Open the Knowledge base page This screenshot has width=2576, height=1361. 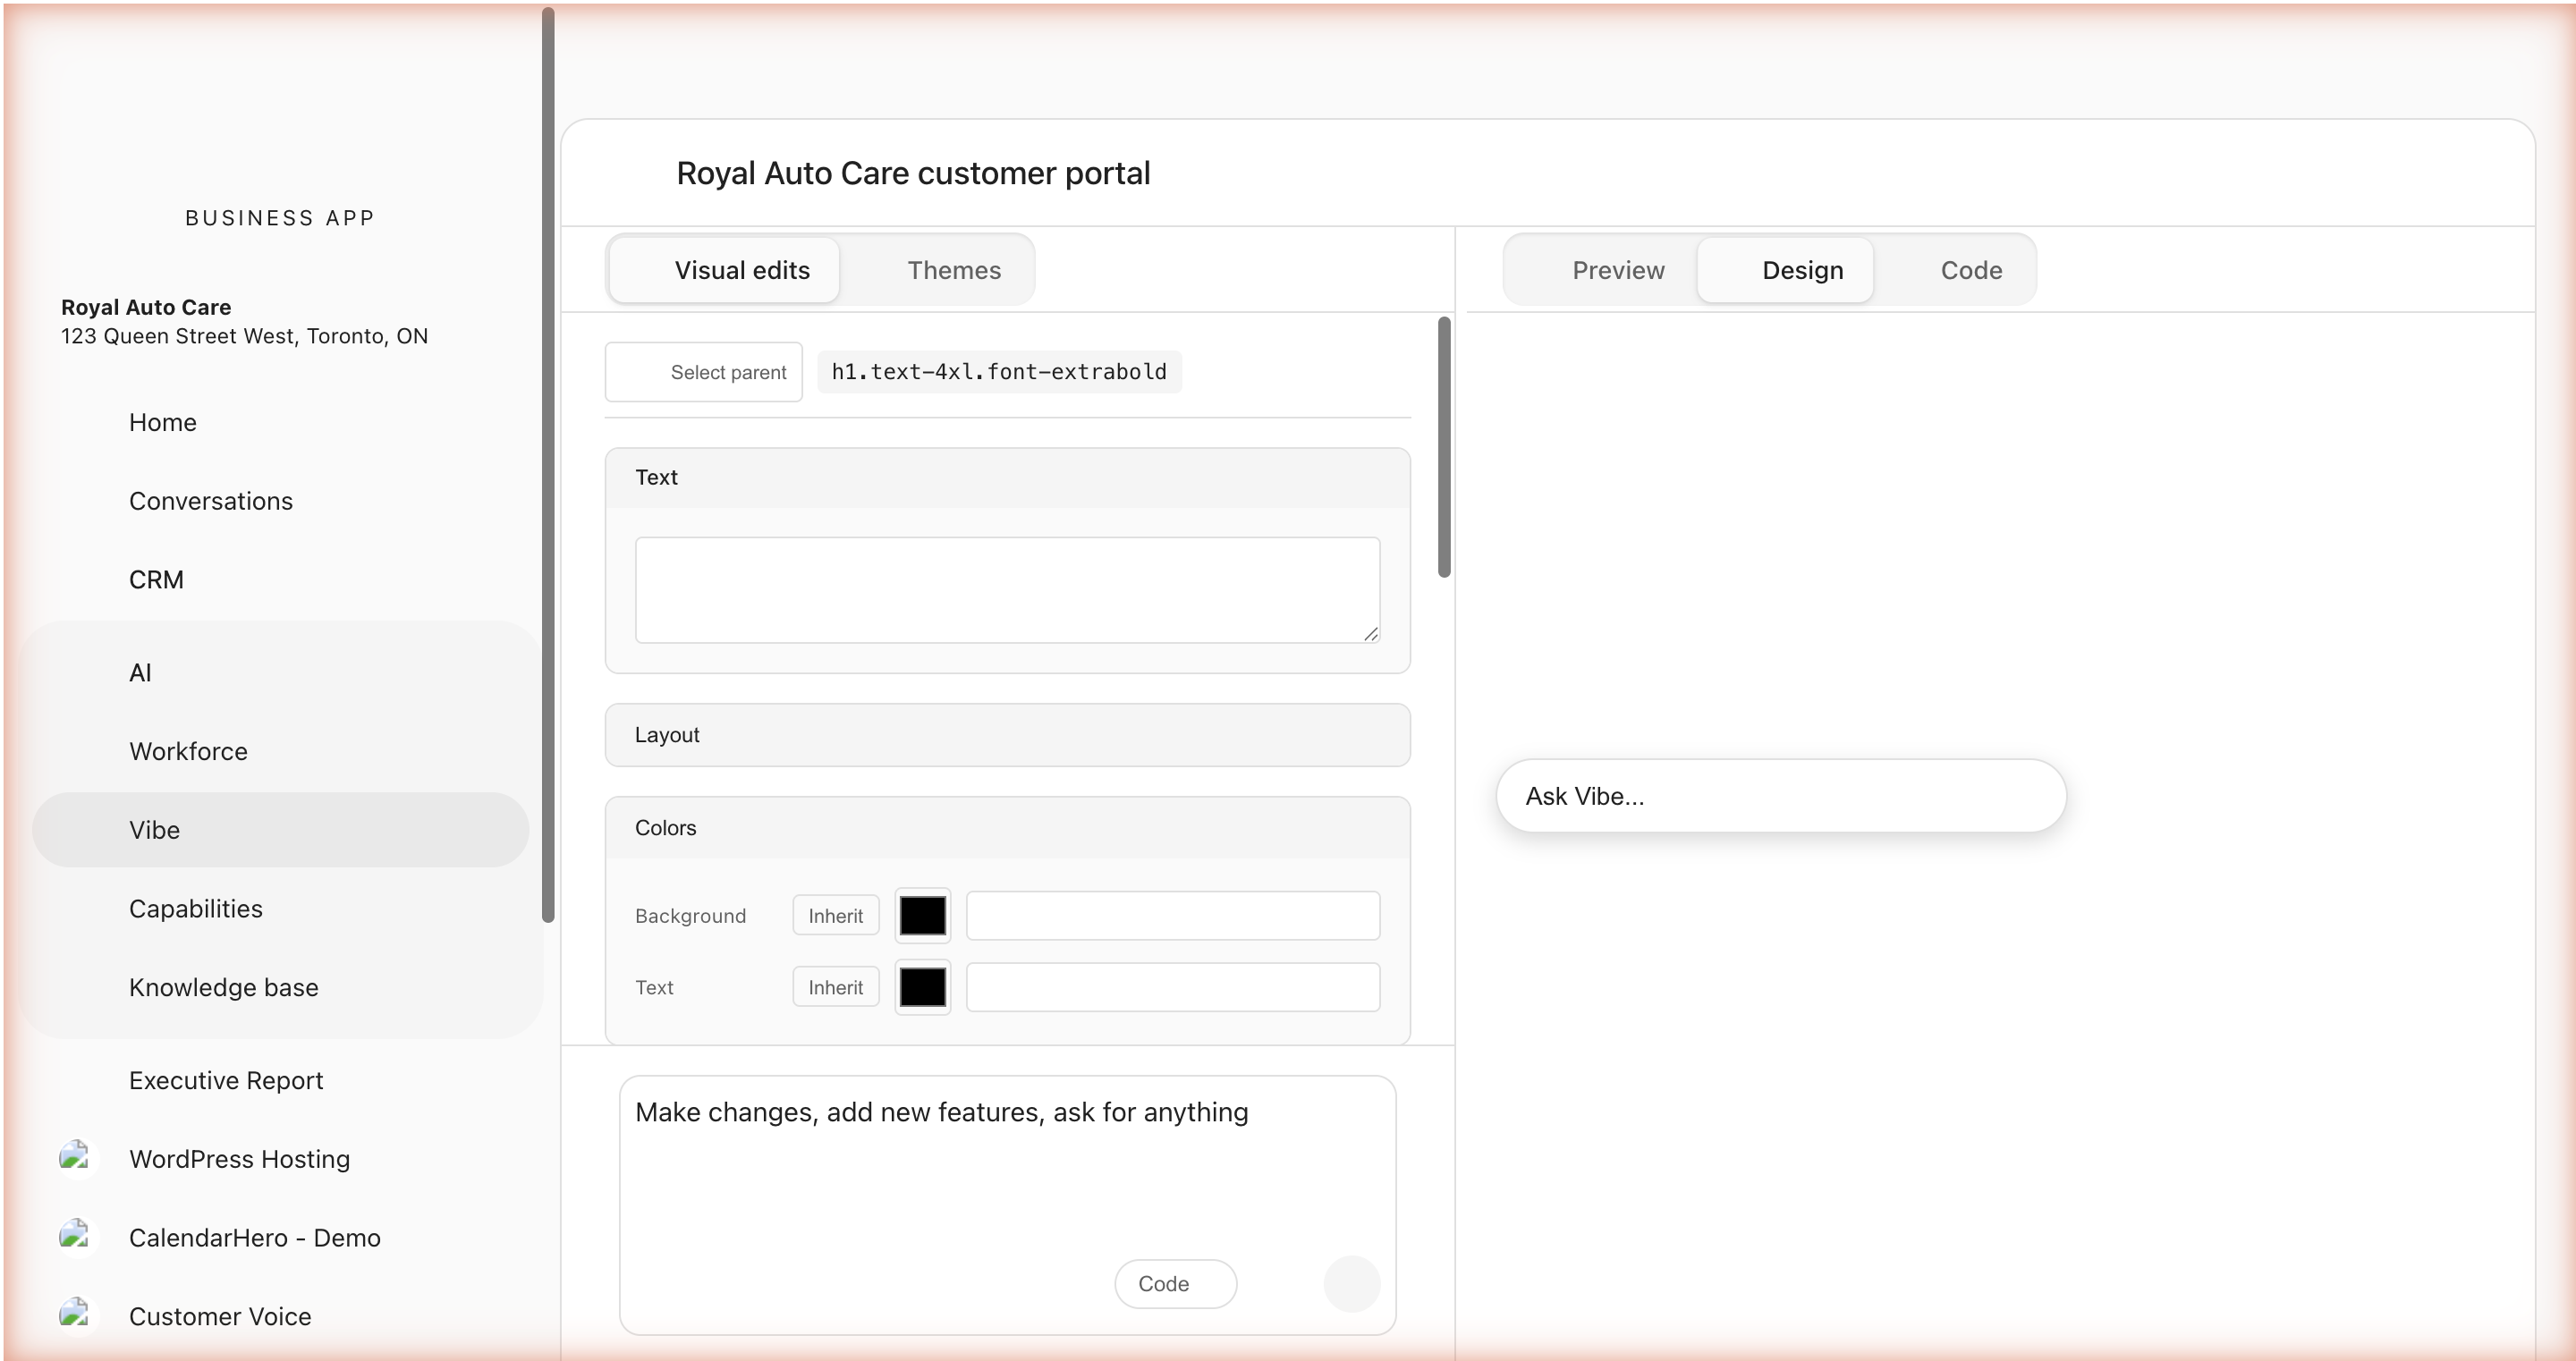click(223, 987)
